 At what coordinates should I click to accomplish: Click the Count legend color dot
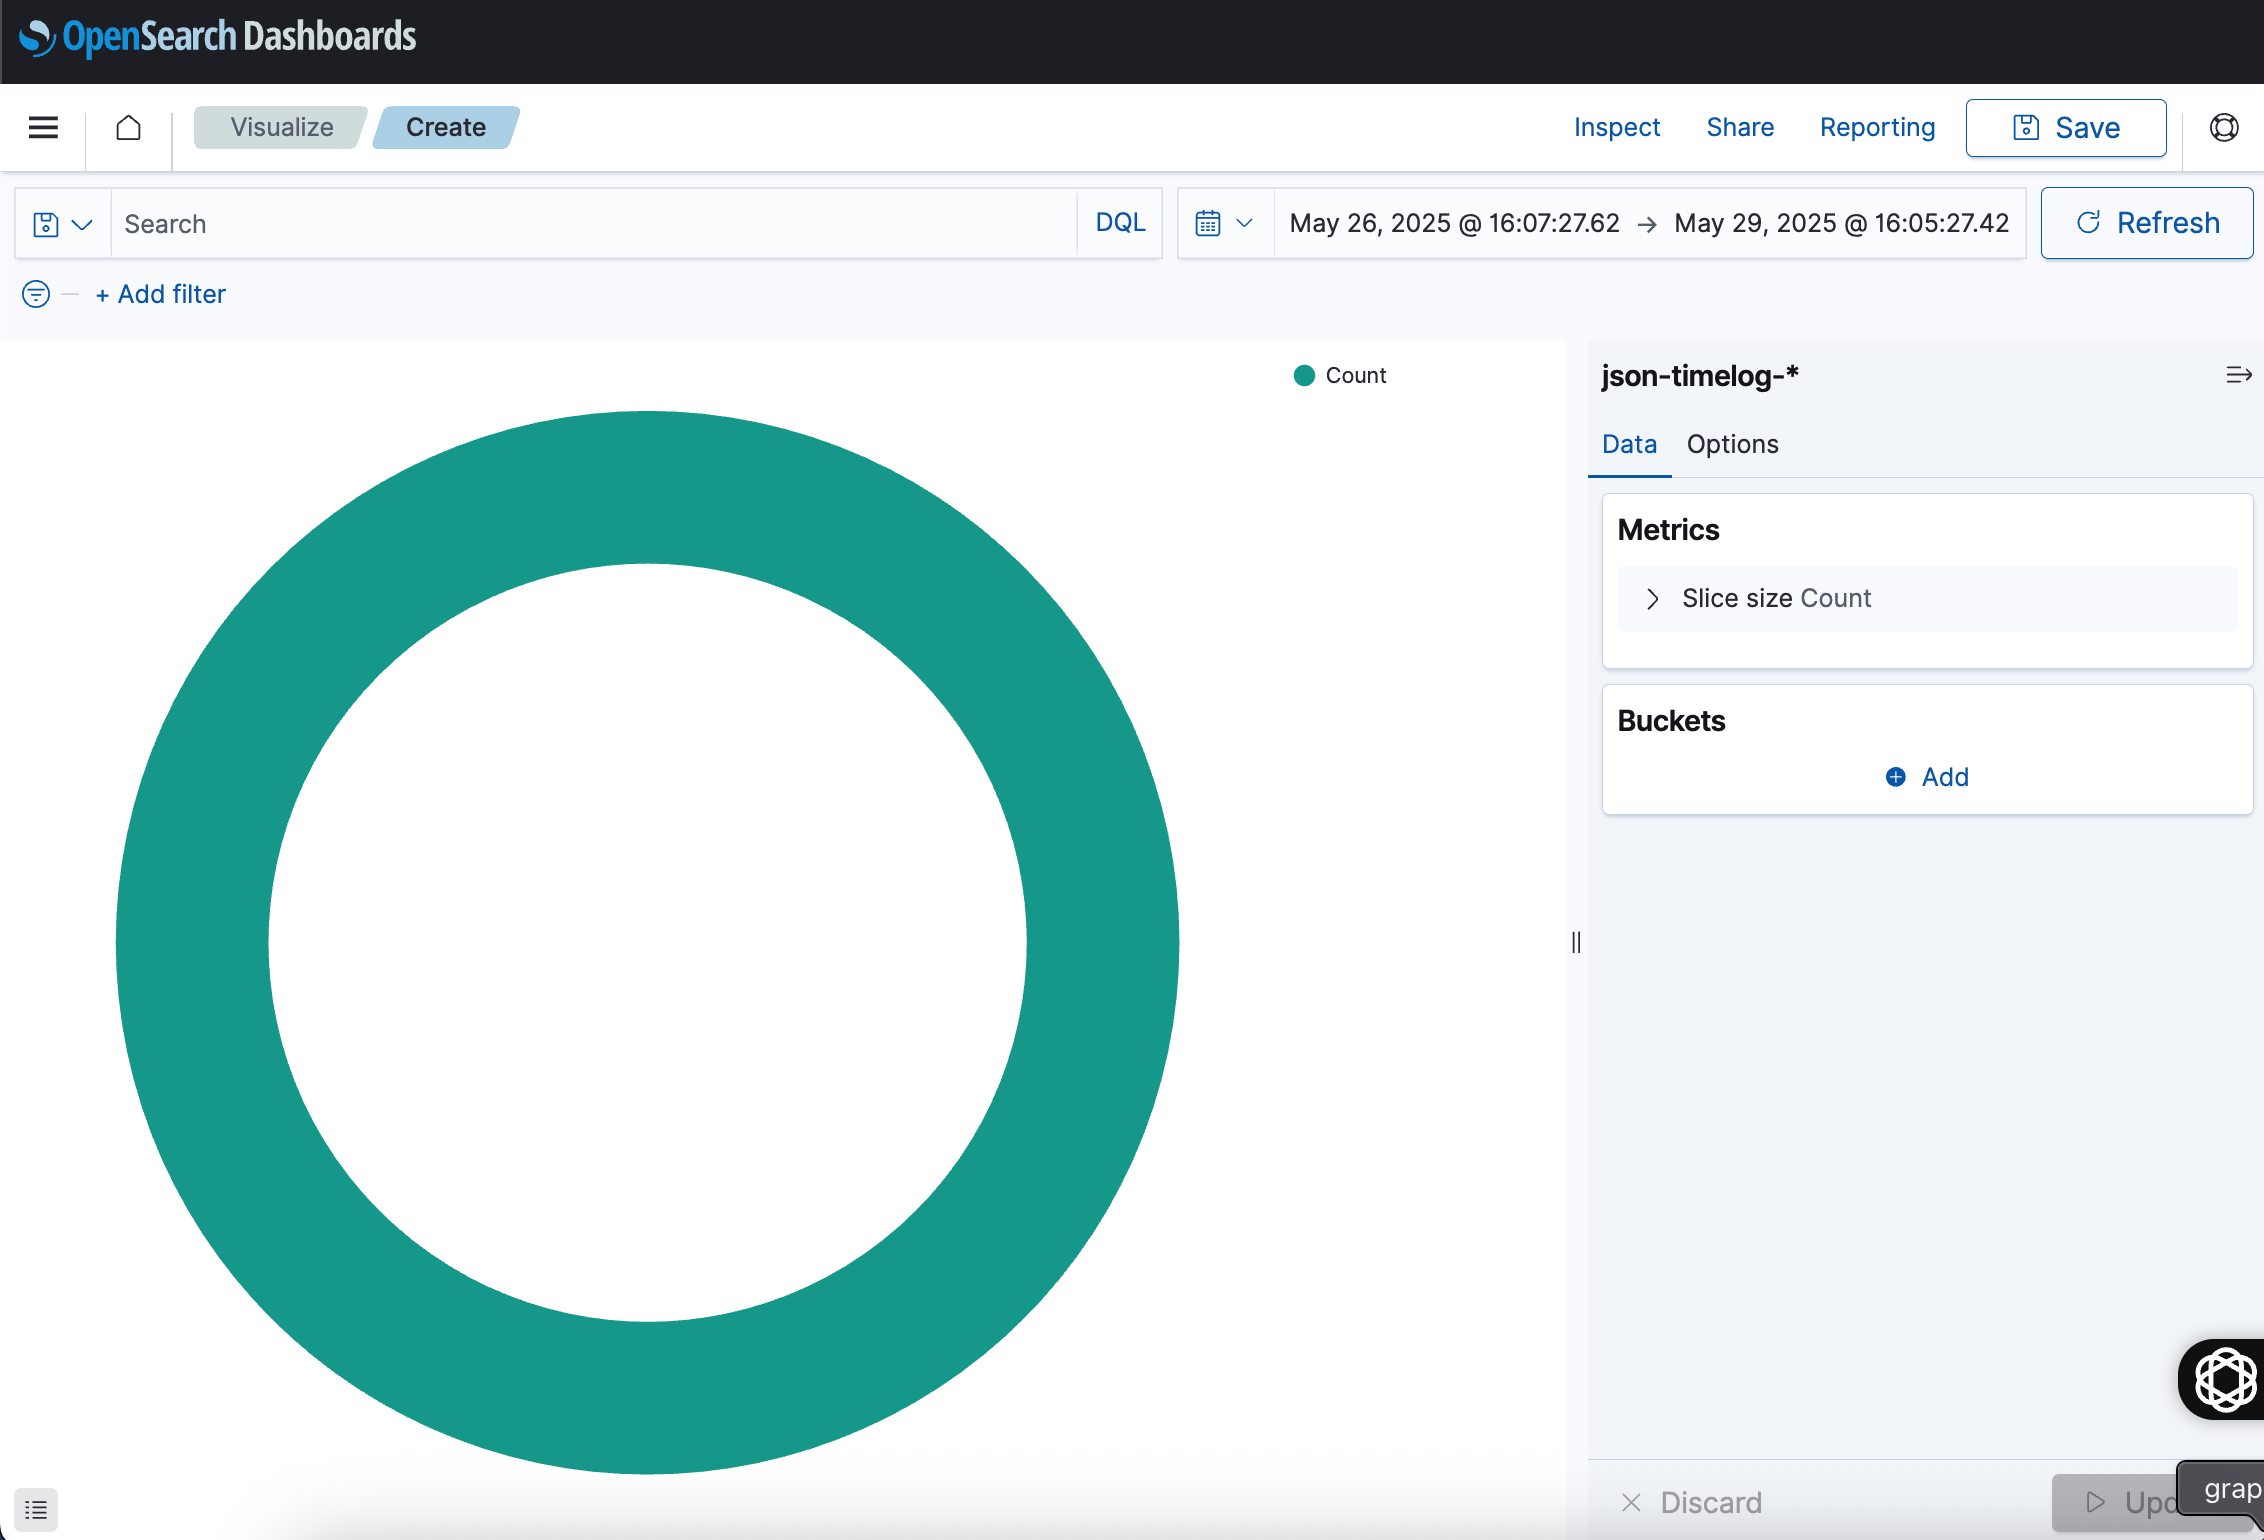tap(1304, 375)
